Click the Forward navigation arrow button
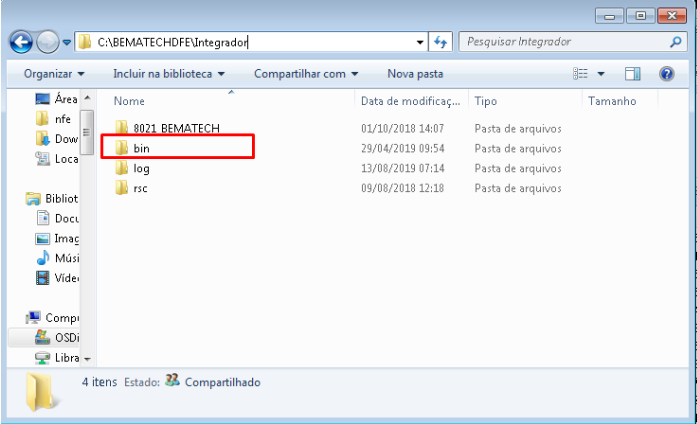The width and height of the screenshot is (697, 424). 48,42
